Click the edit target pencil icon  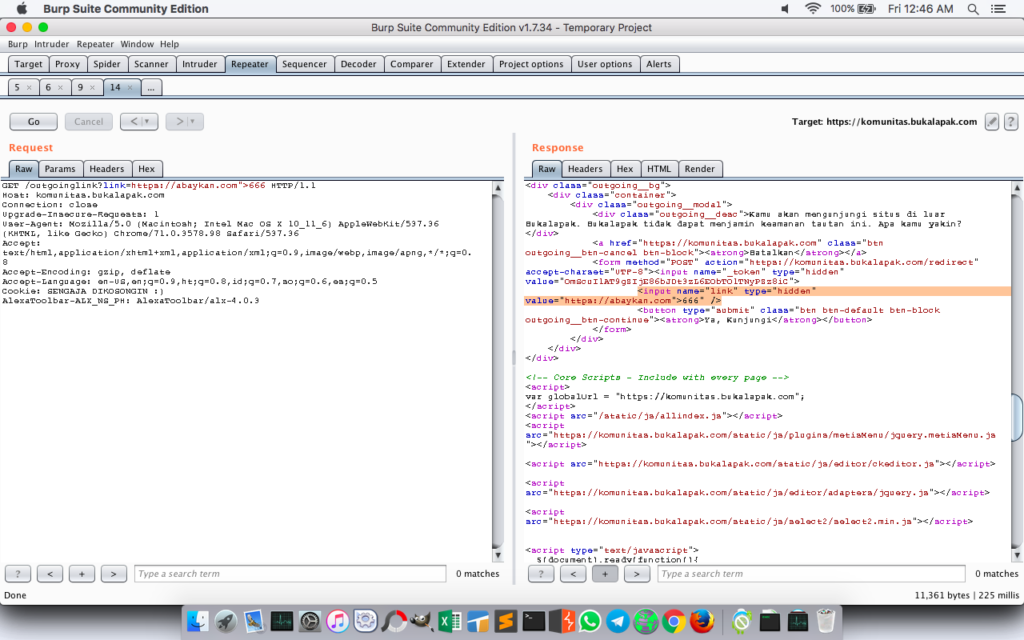click(x=991, y=122)
